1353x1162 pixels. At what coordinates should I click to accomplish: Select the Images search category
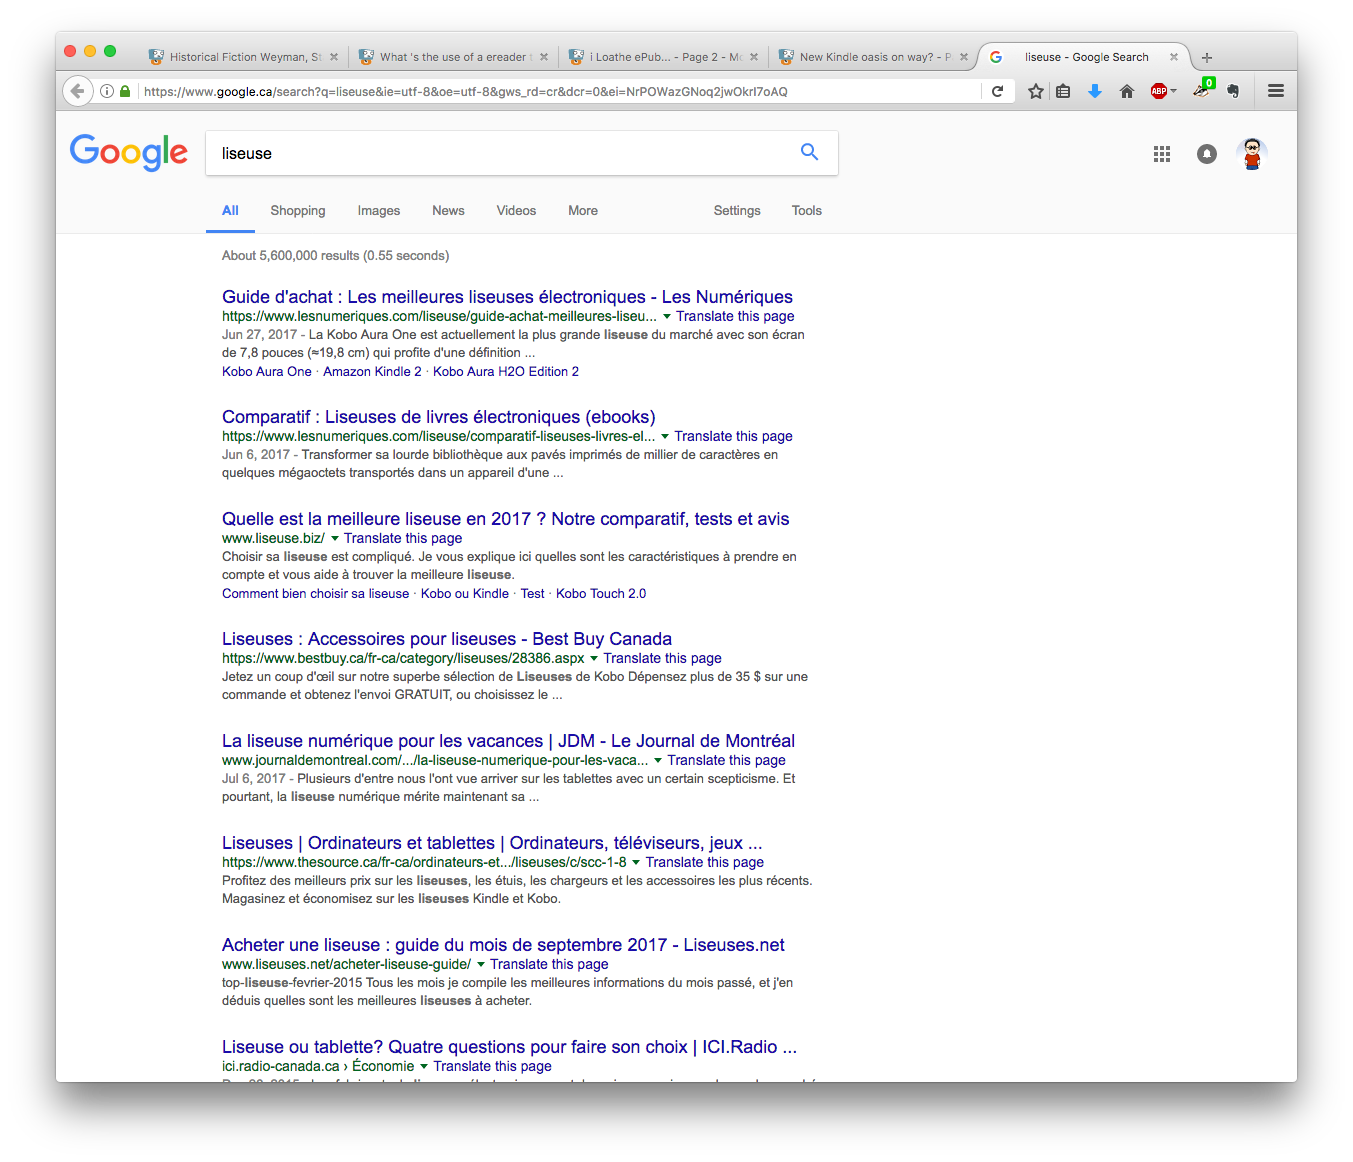point(379,211)
